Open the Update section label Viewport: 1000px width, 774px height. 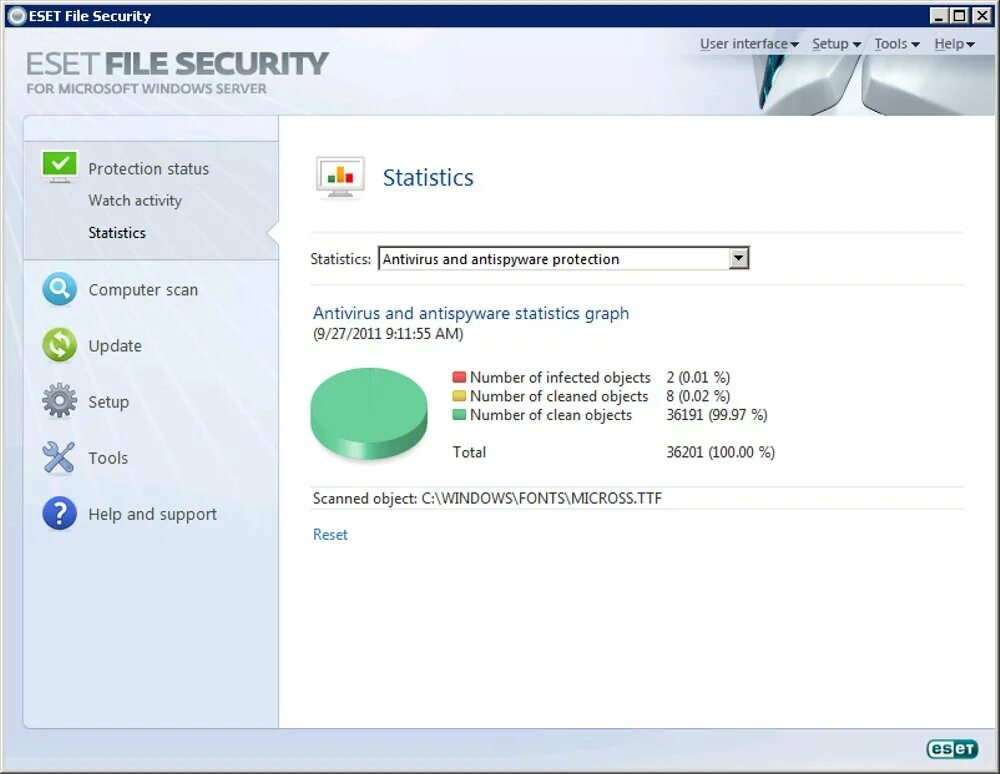pyautogui.click(x=115, y=346)
